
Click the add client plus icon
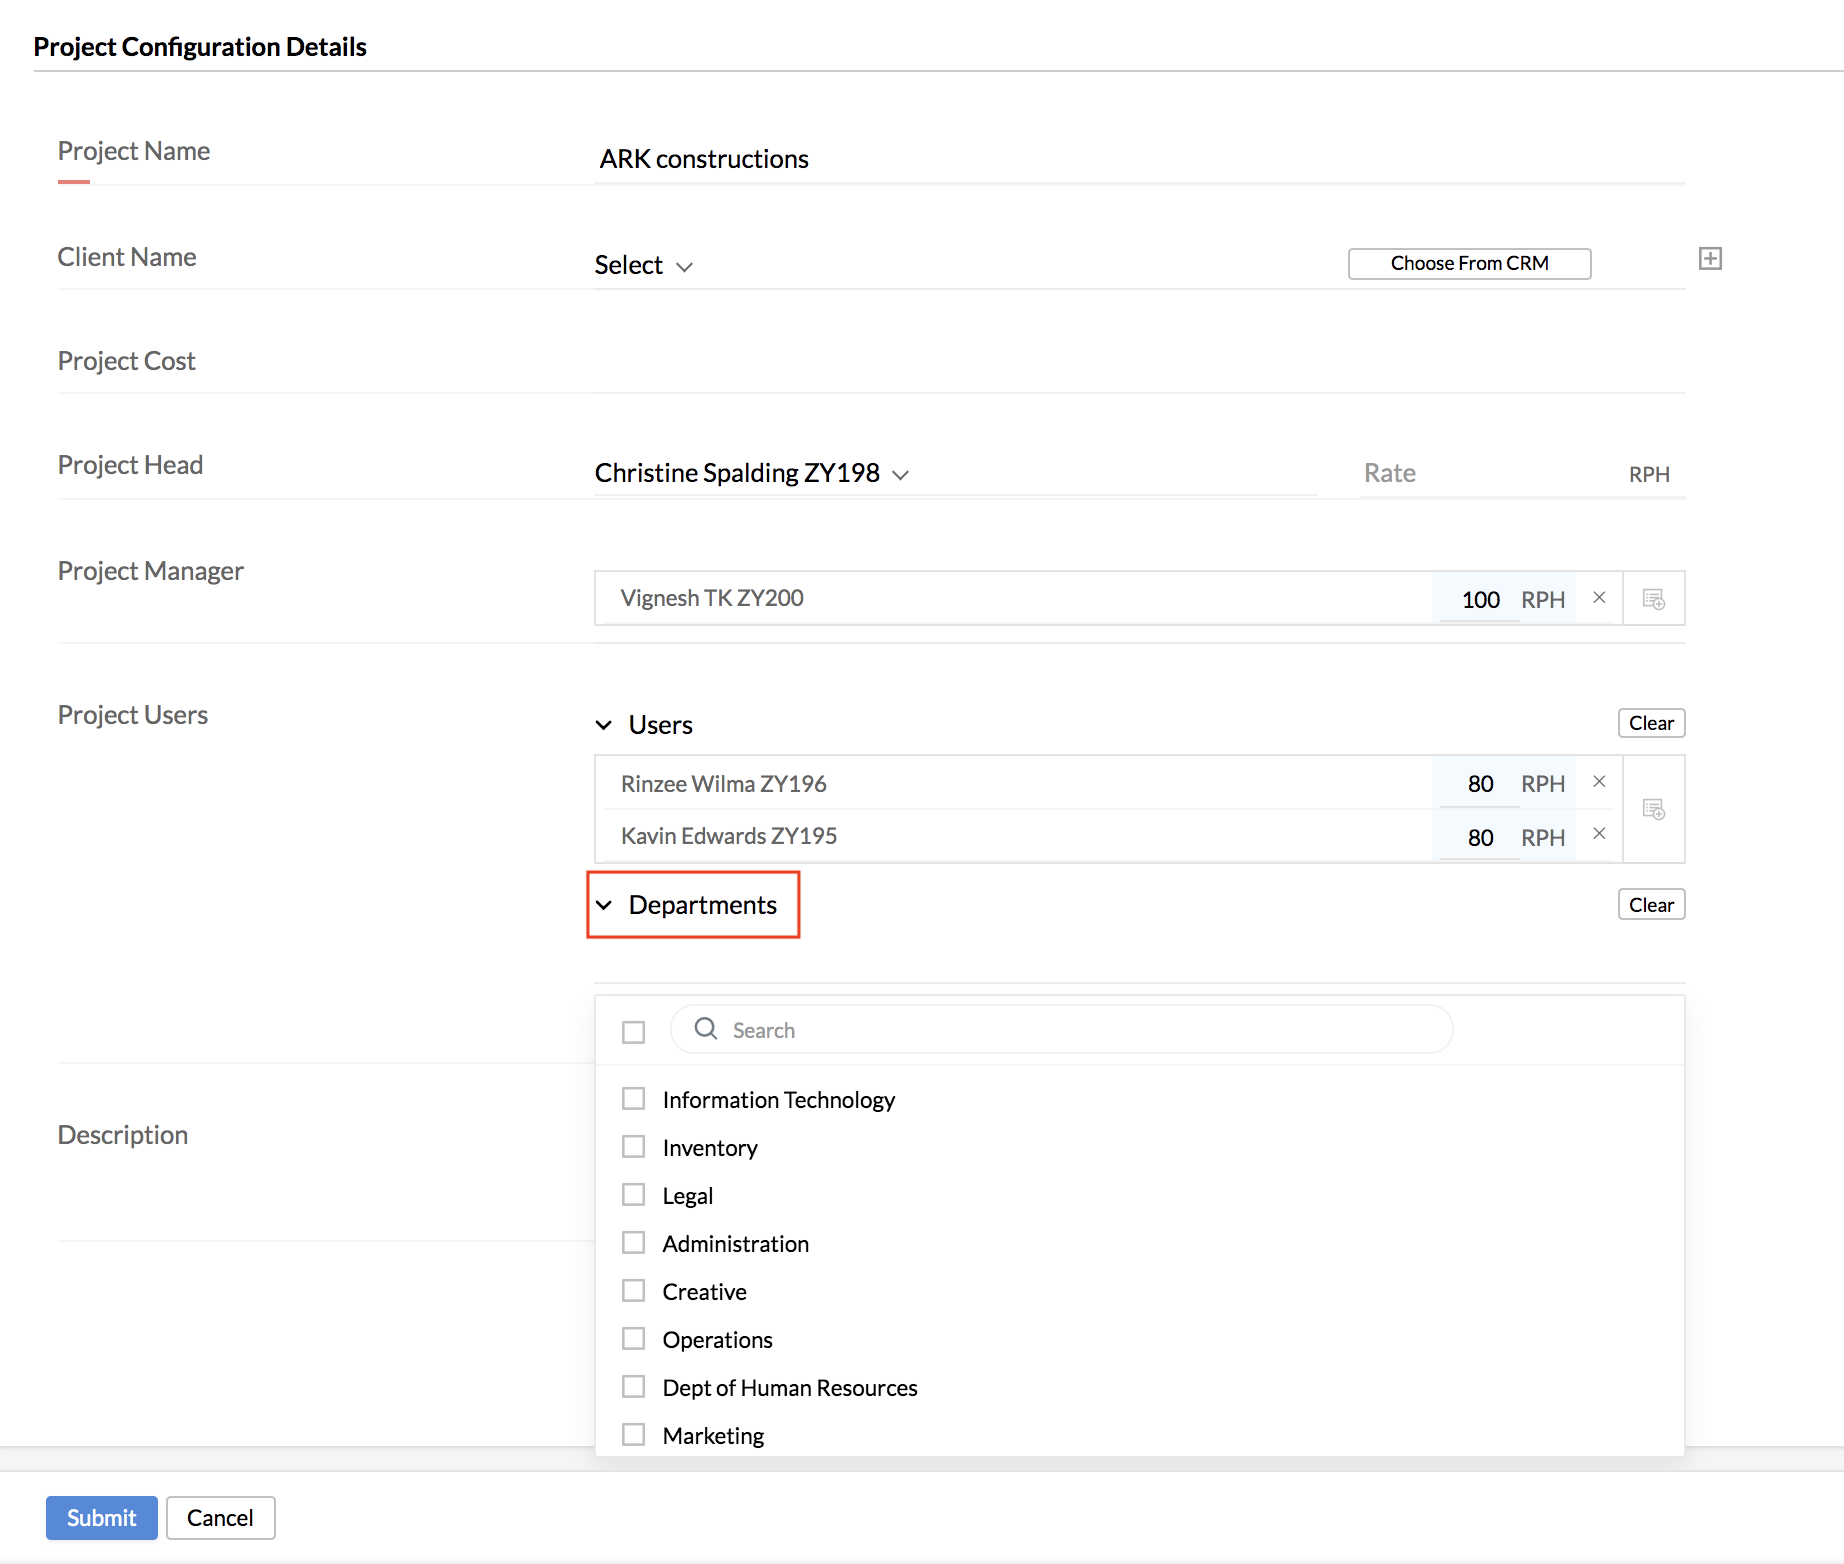pyautogui.click(x=1710, y=259)
